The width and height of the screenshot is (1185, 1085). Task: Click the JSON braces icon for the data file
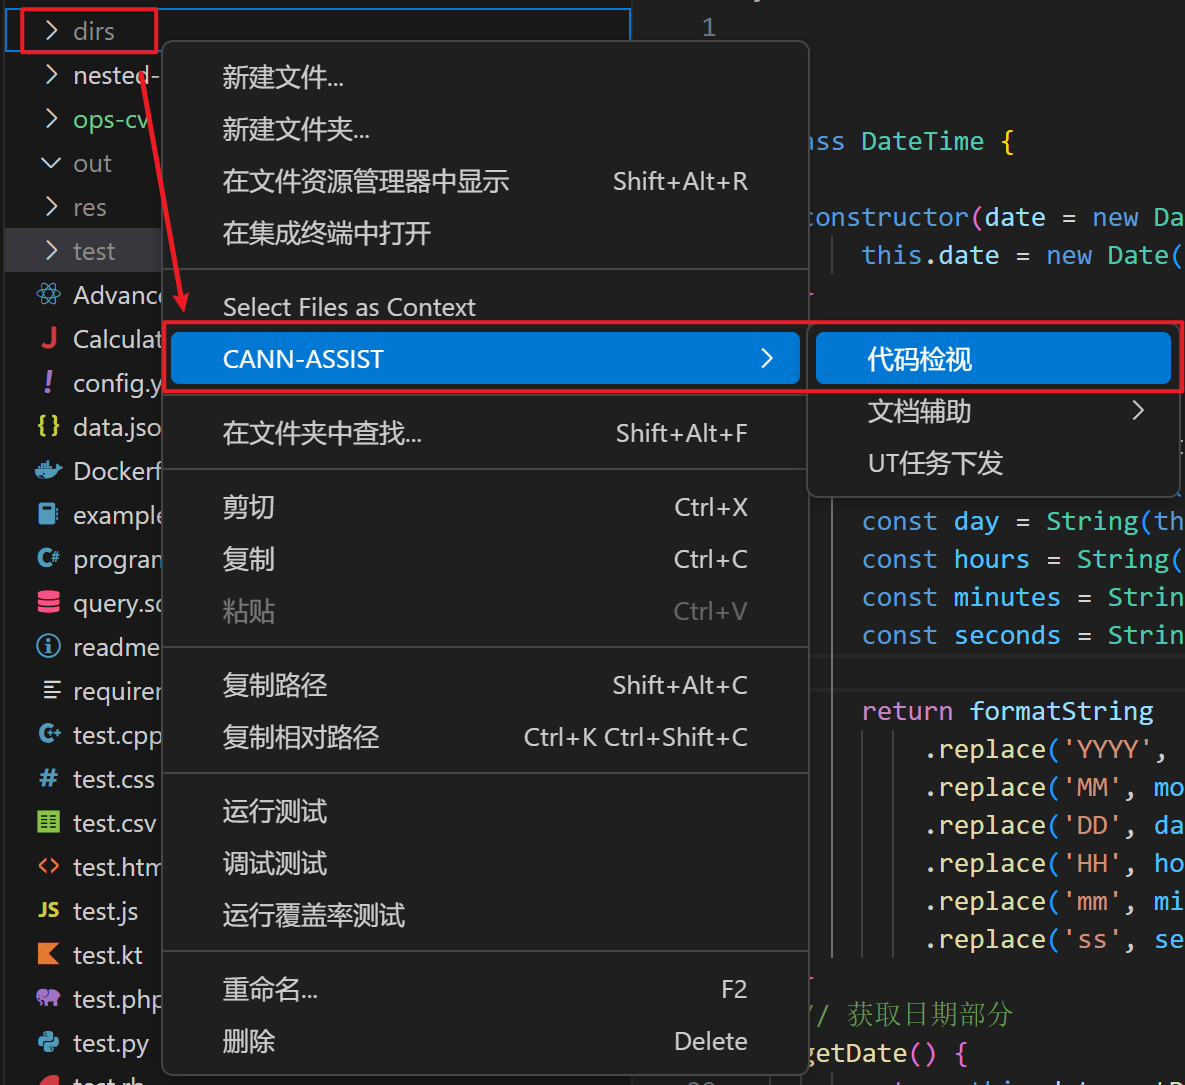48,427
